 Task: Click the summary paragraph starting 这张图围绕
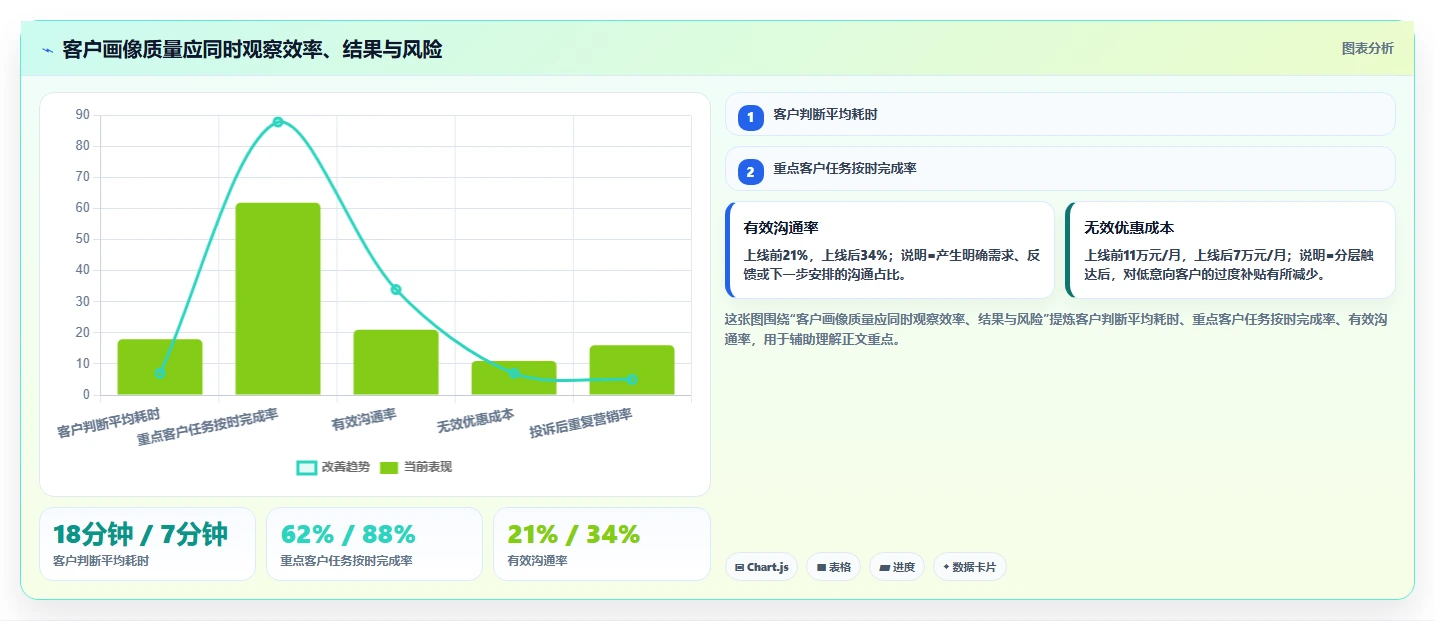pyautogui.click(x=1055, y=329)
